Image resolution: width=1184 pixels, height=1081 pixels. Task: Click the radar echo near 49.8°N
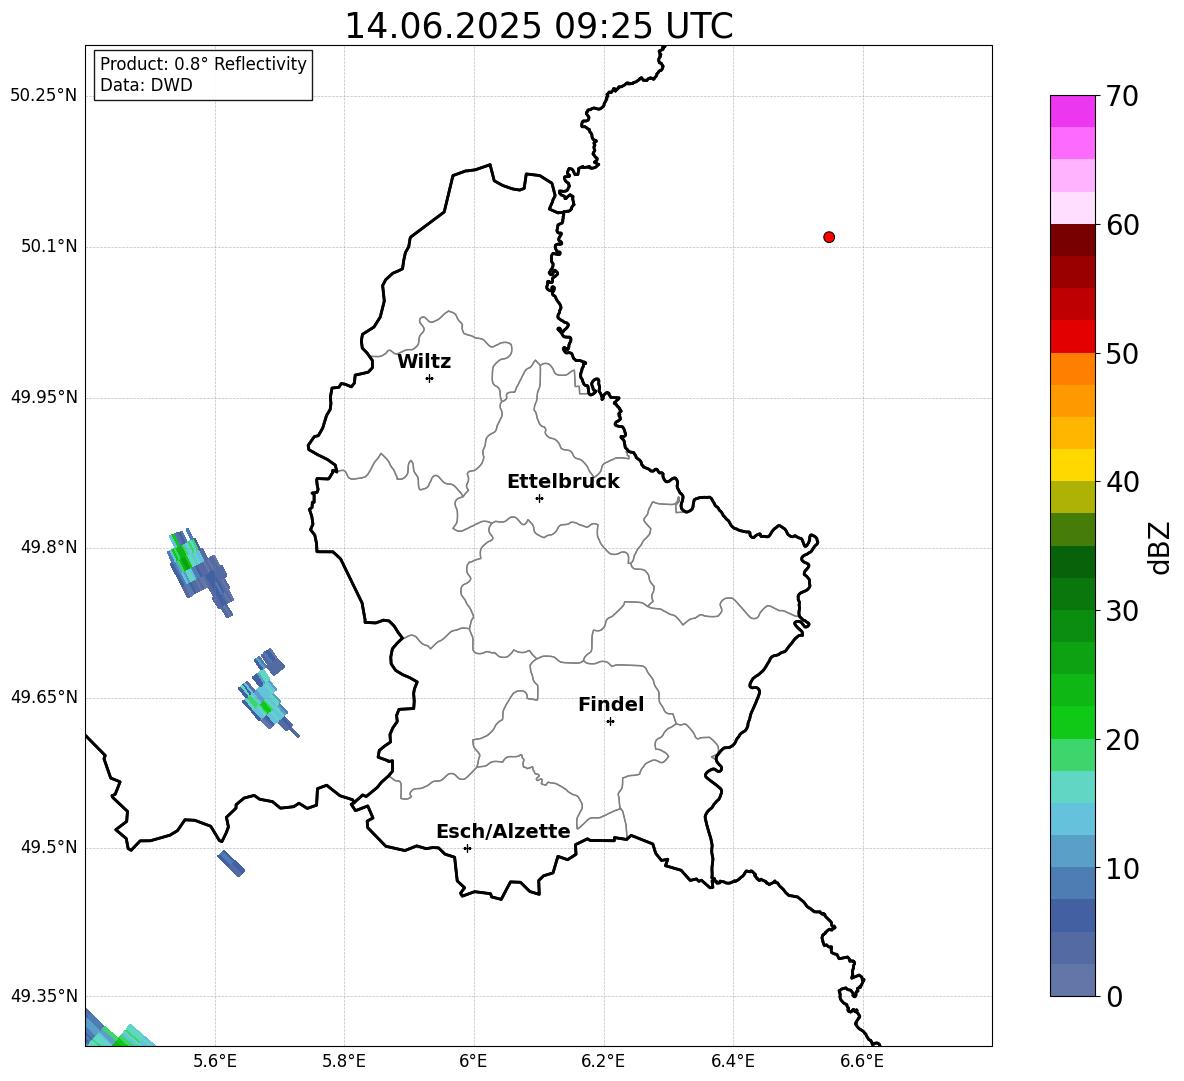pyautogui.click(x=199, y=571)
